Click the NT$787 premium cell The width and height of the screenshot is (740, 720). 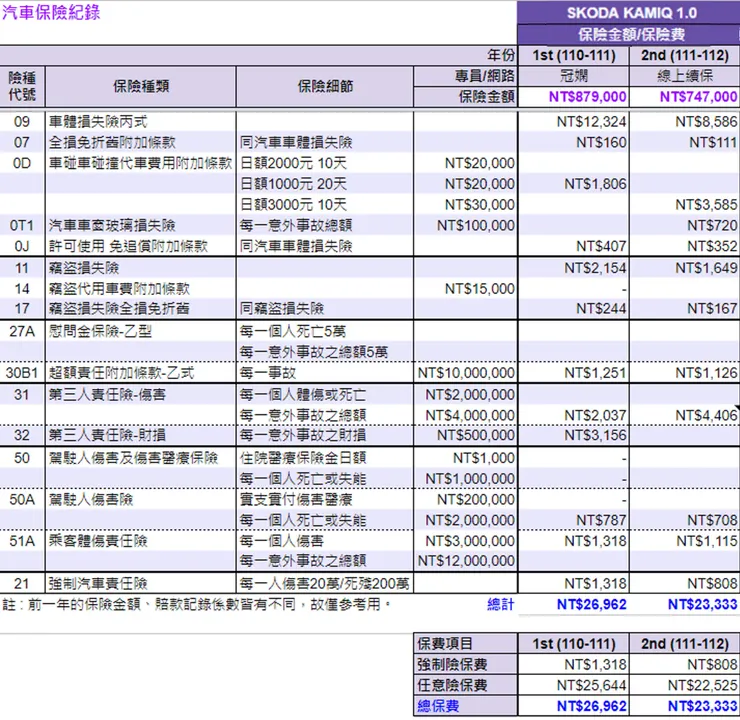[574, 520]
